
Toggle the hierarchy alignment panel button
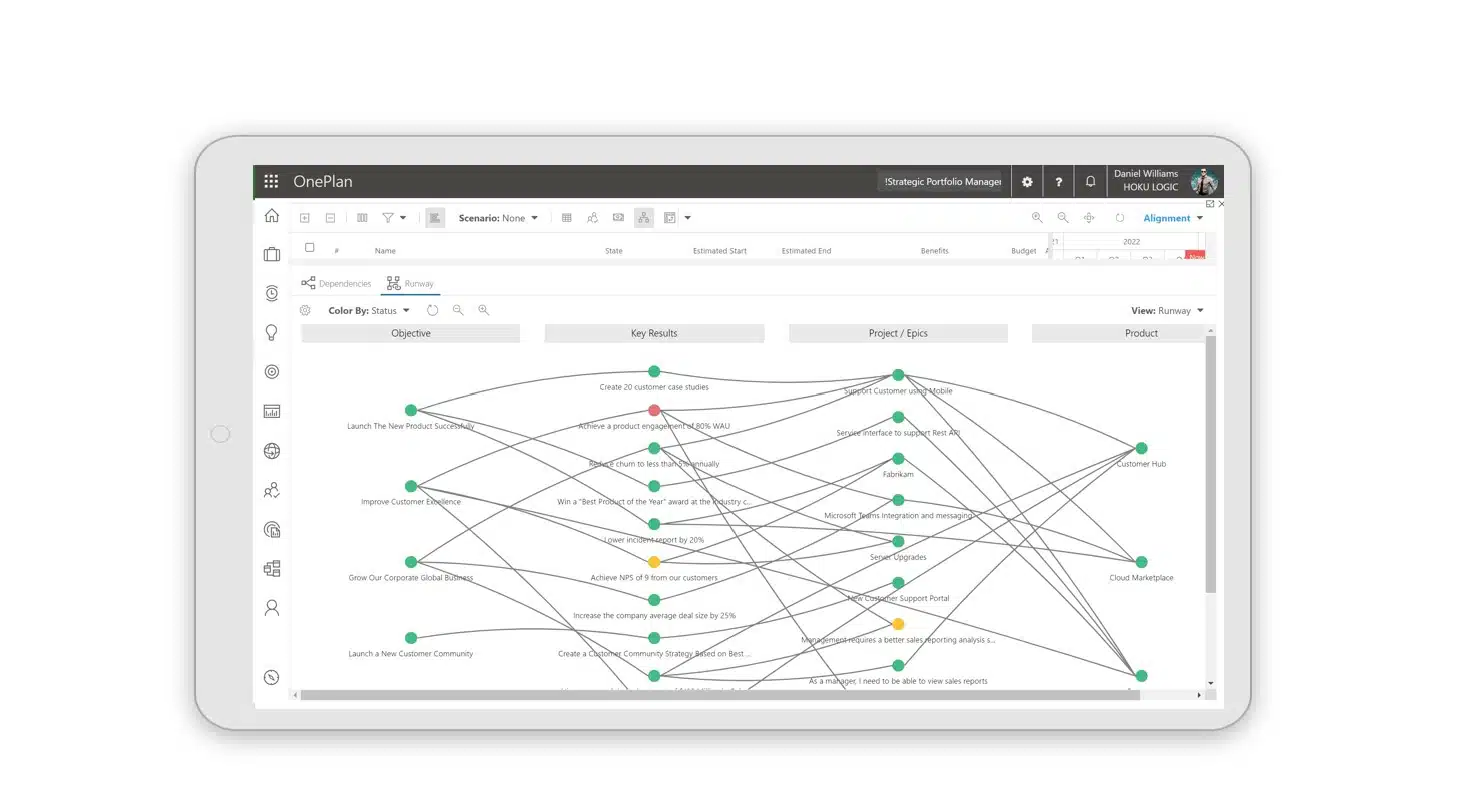click(643, 218)
